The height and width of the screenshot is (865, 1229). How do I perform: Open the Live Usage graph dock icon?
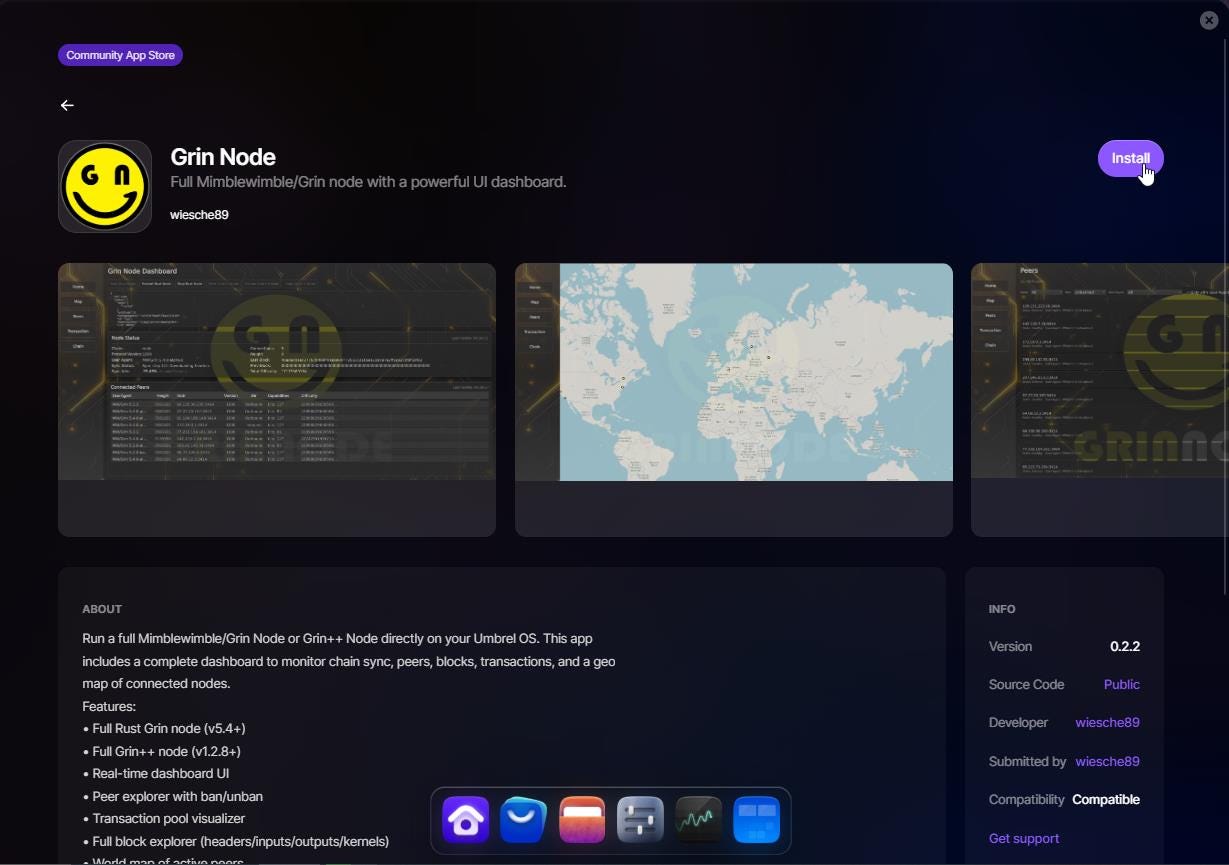698,820
